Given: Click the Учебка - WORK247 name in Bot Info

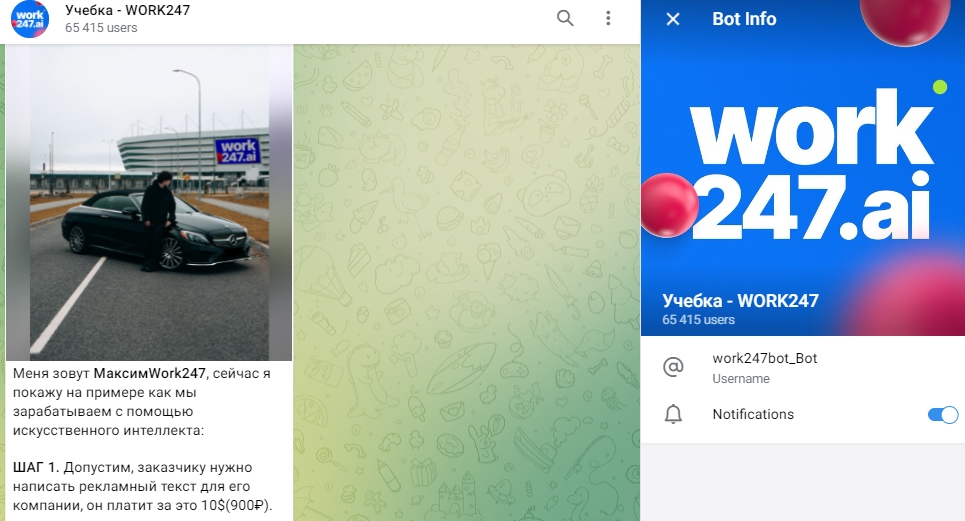Looking at the screenshot, I should 740,301.
